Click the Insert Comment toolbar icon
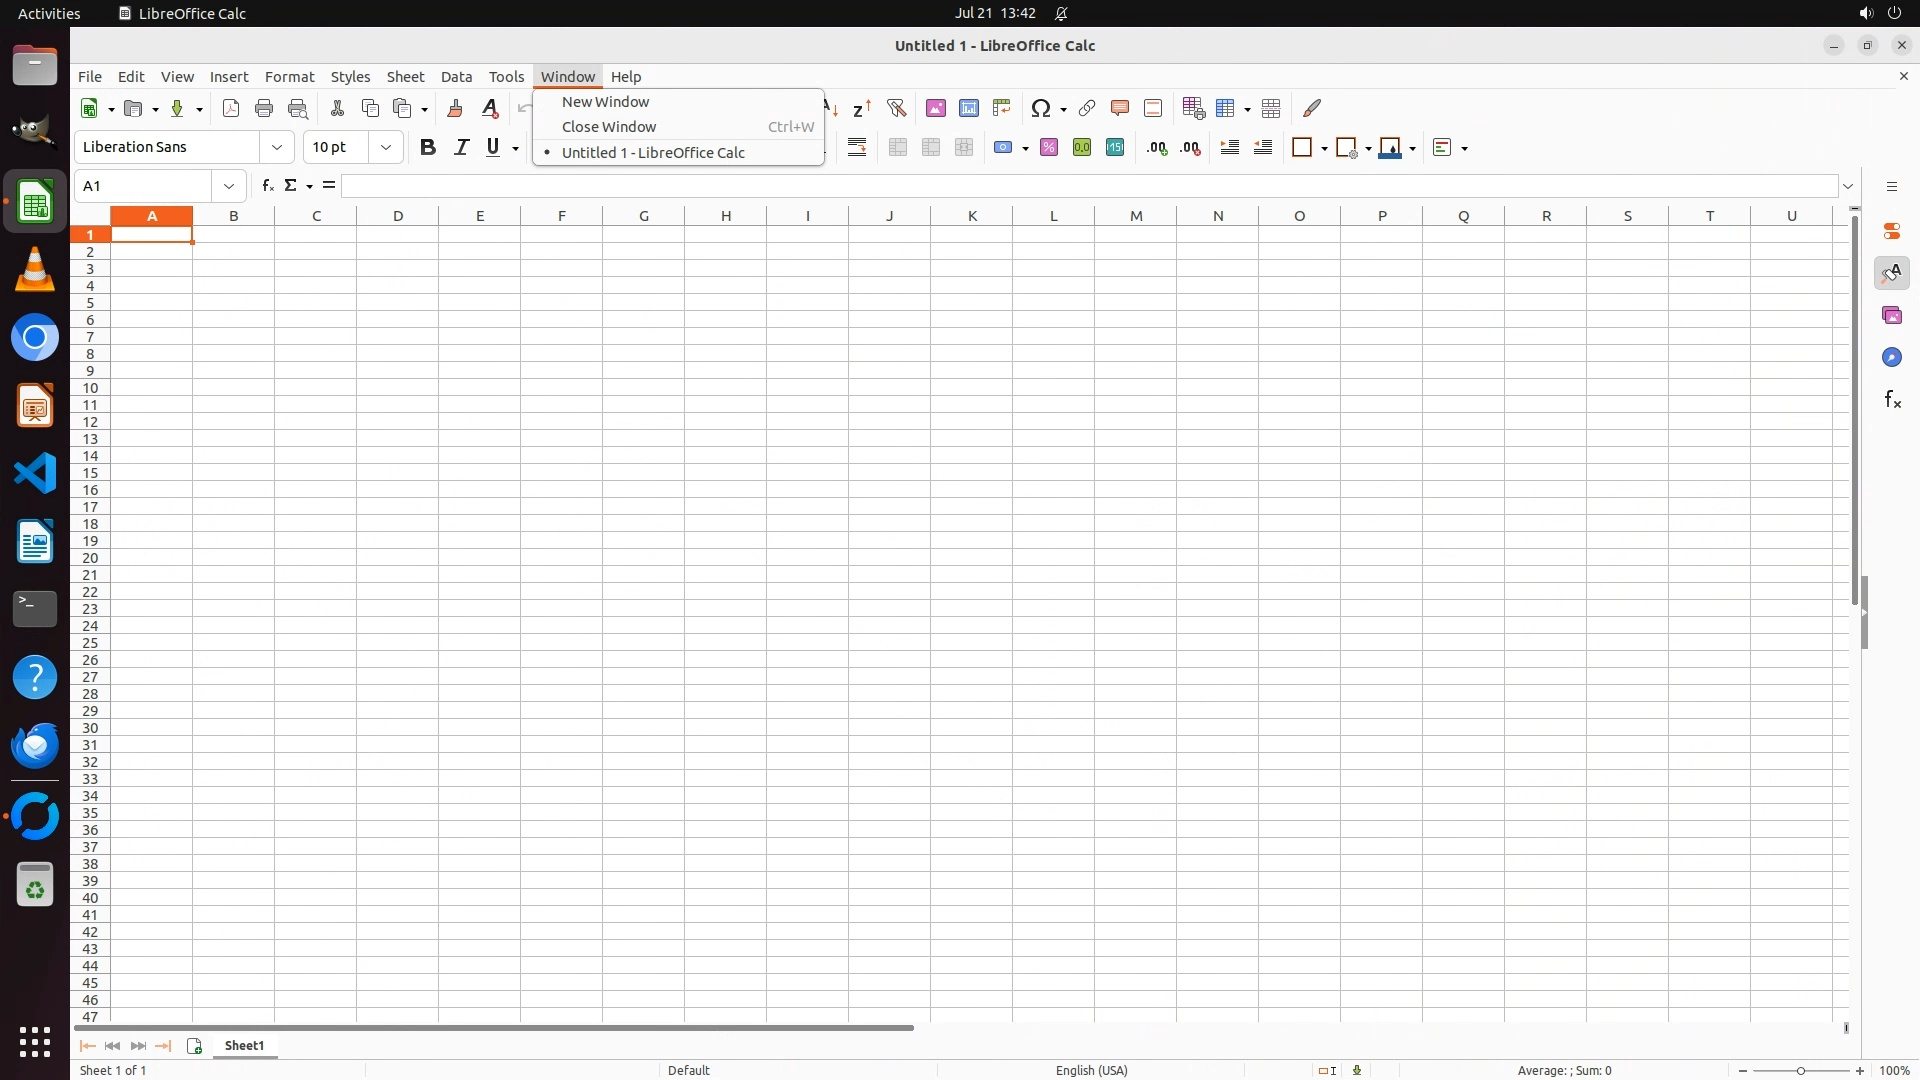This screenshot has height=1080, width=1920. [1119, 108]
